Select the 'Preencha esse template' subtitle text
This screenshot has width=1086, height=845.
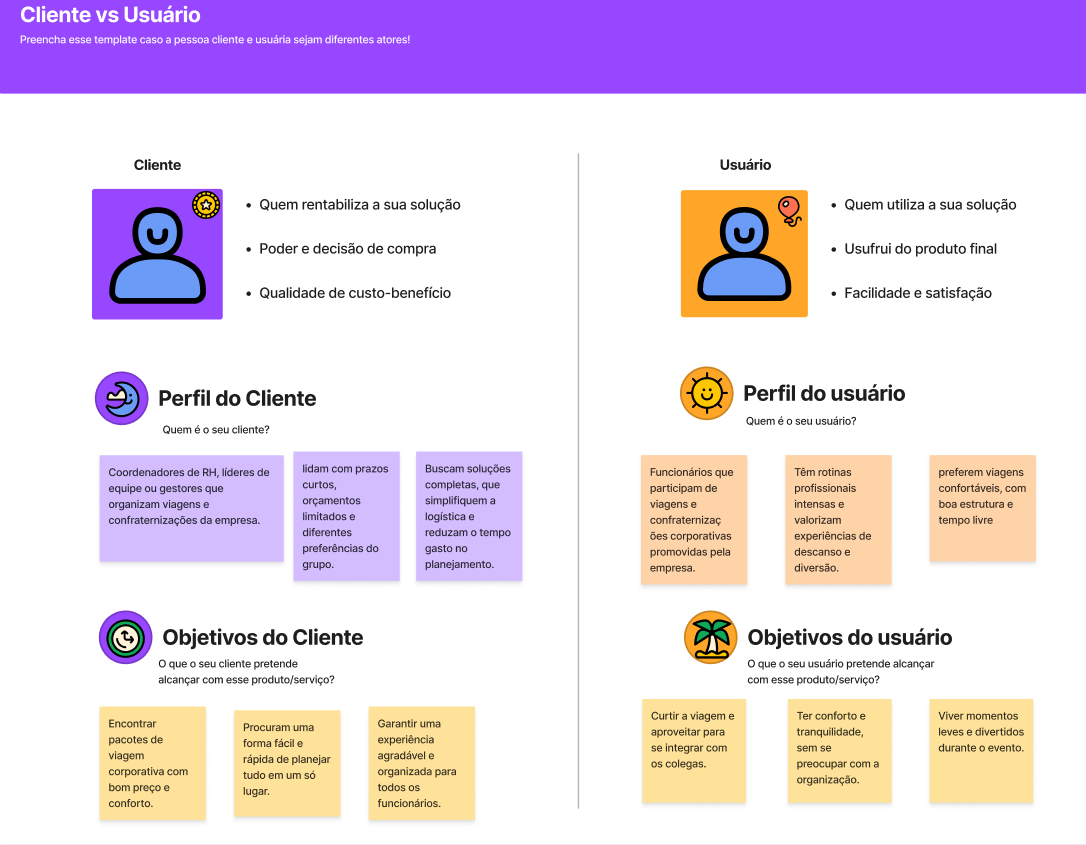pyautogui.click(x=215, y=39)
